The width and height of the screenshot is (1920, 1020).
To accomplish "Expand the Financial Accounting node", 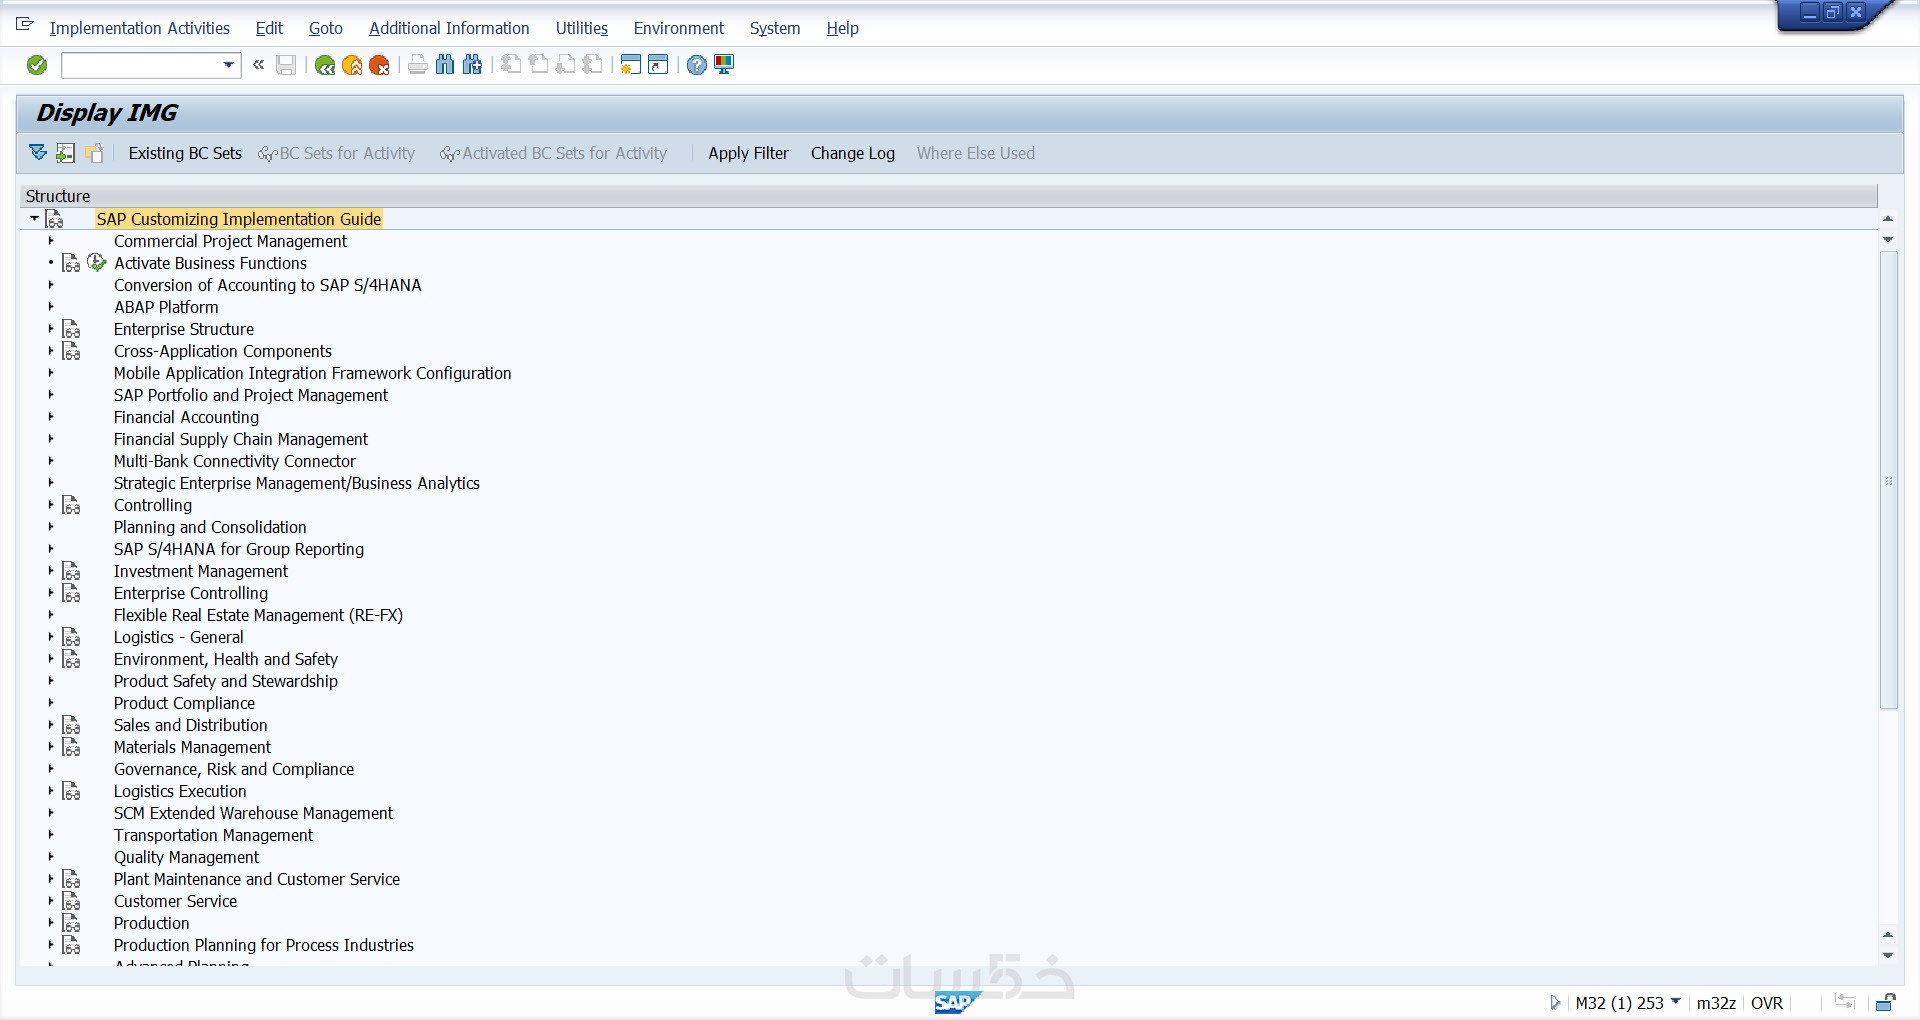I will click(x=50, y=417).
